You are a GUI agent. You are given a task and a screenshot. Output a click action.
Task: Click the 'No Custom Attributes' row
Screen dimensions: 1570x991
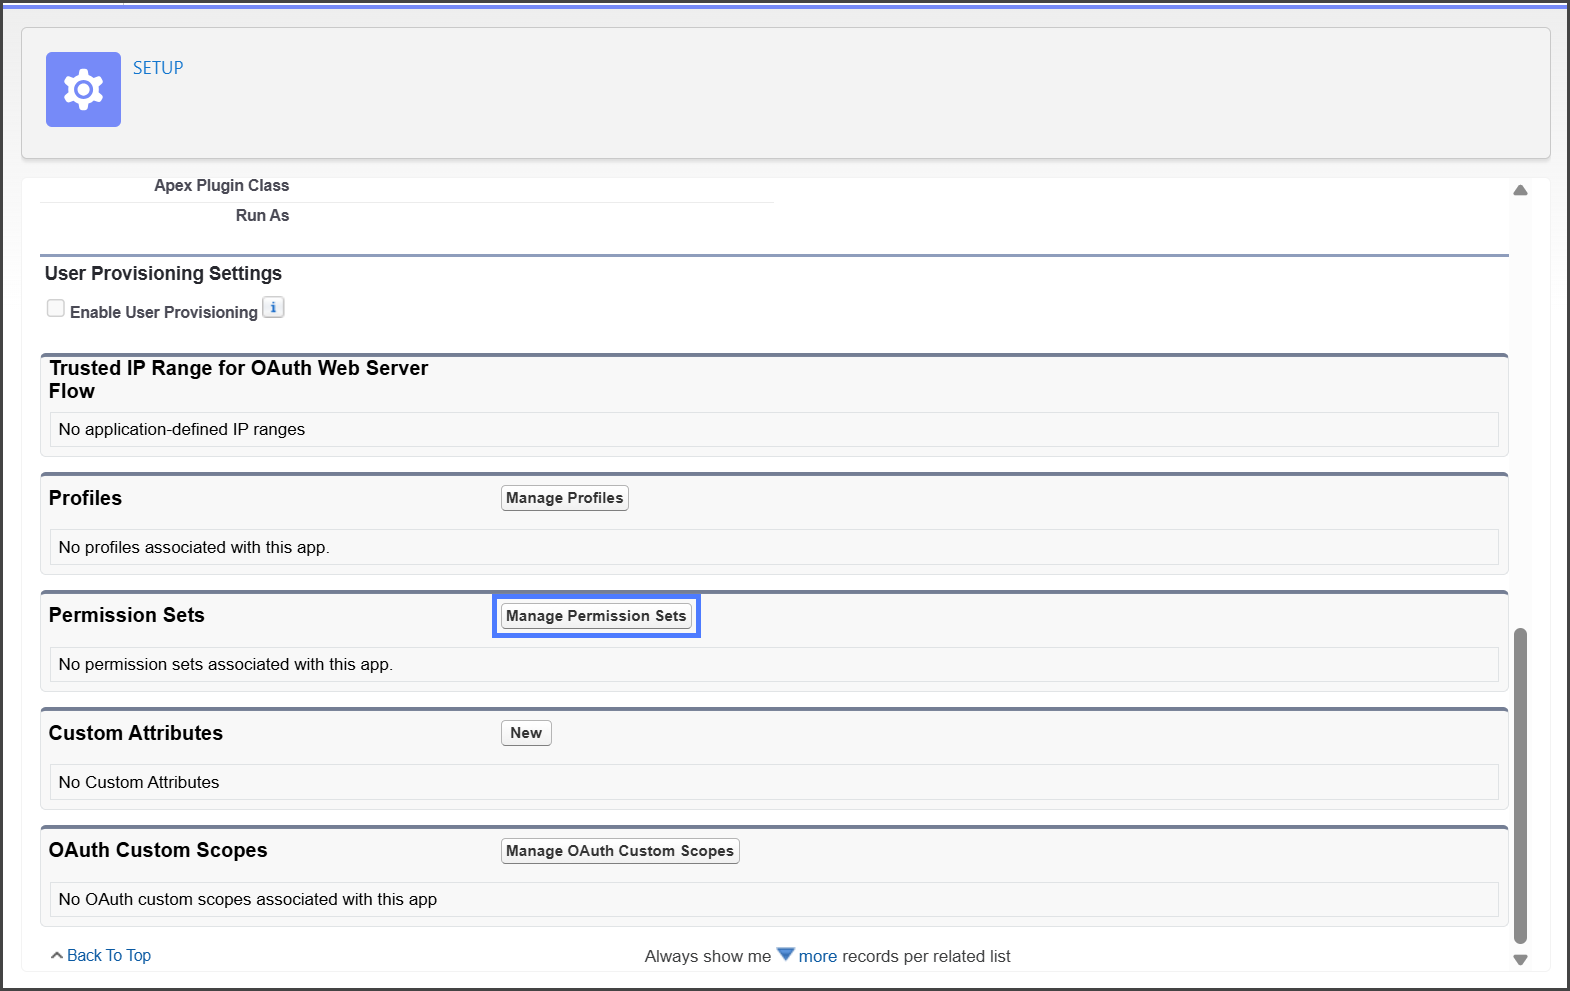[139, 783]
